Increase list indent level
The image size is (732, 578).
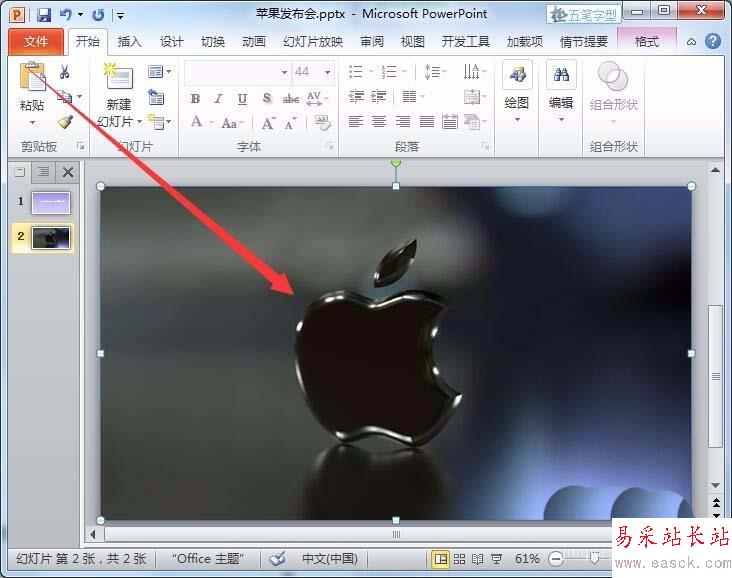(379, 97)
